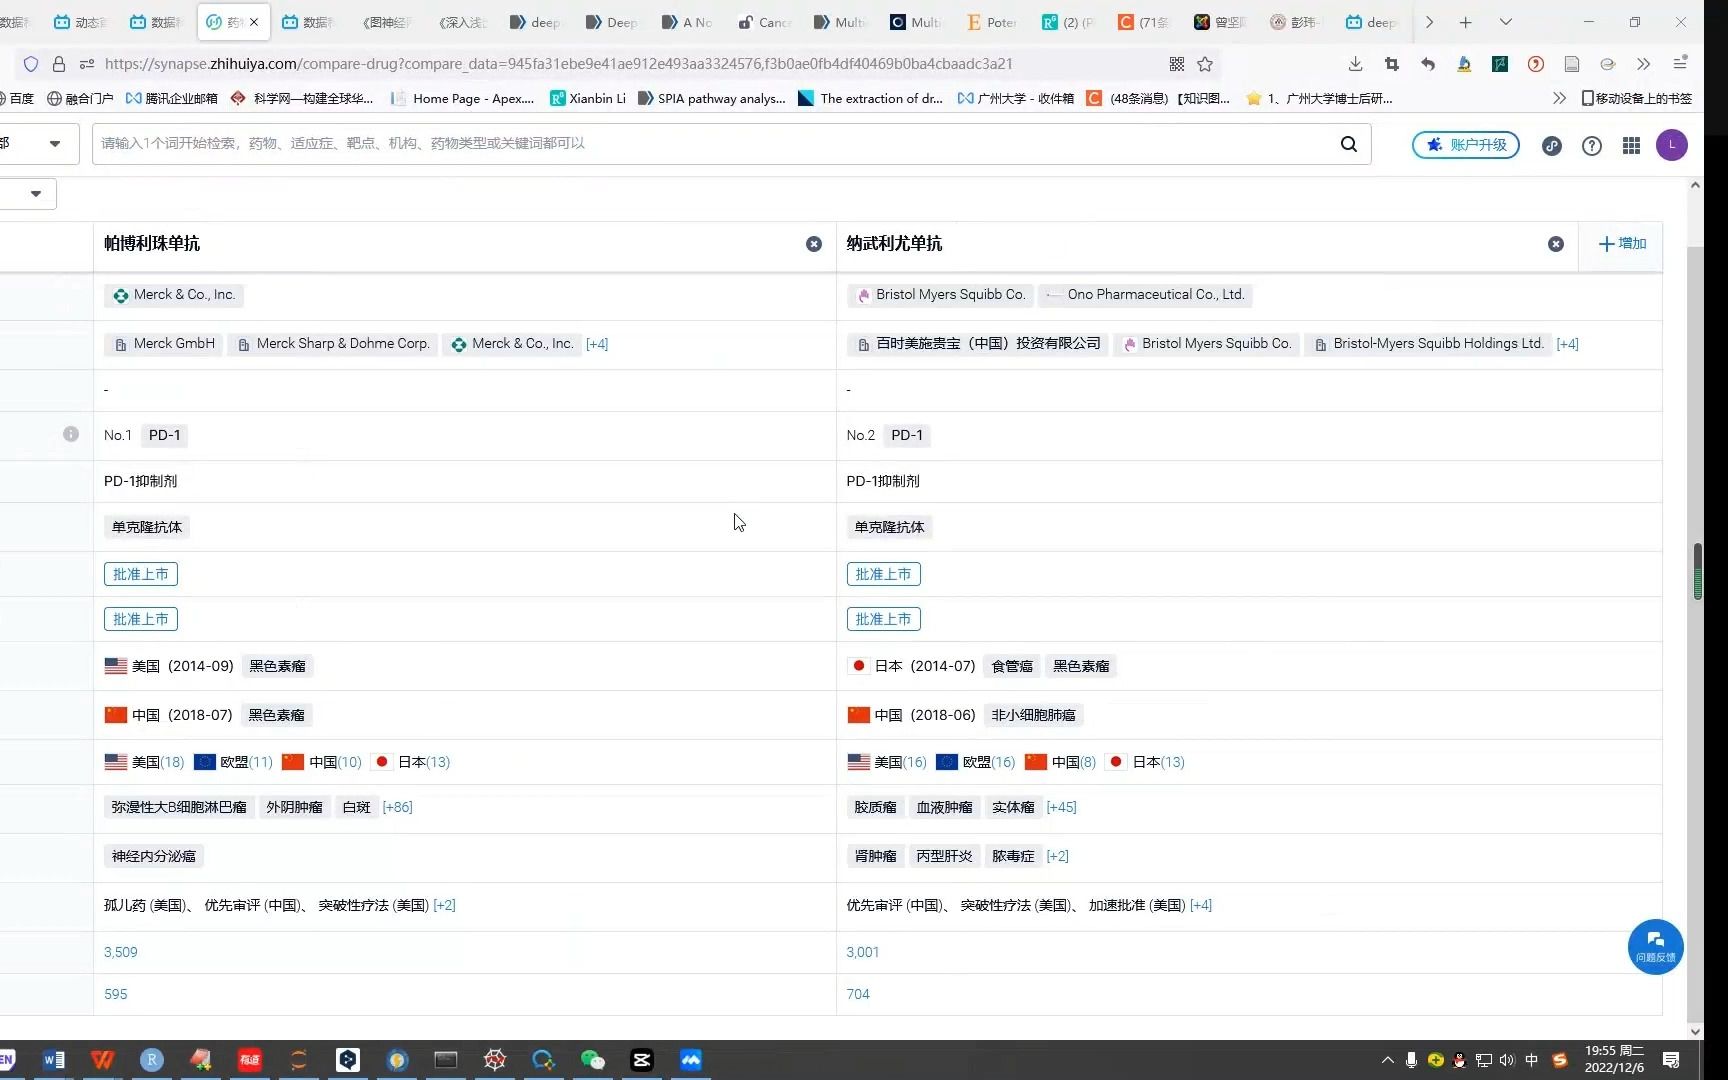The image size is (1728, 1080).
Task: Open the 科学网 bookmark
Action: coord(301,98)
